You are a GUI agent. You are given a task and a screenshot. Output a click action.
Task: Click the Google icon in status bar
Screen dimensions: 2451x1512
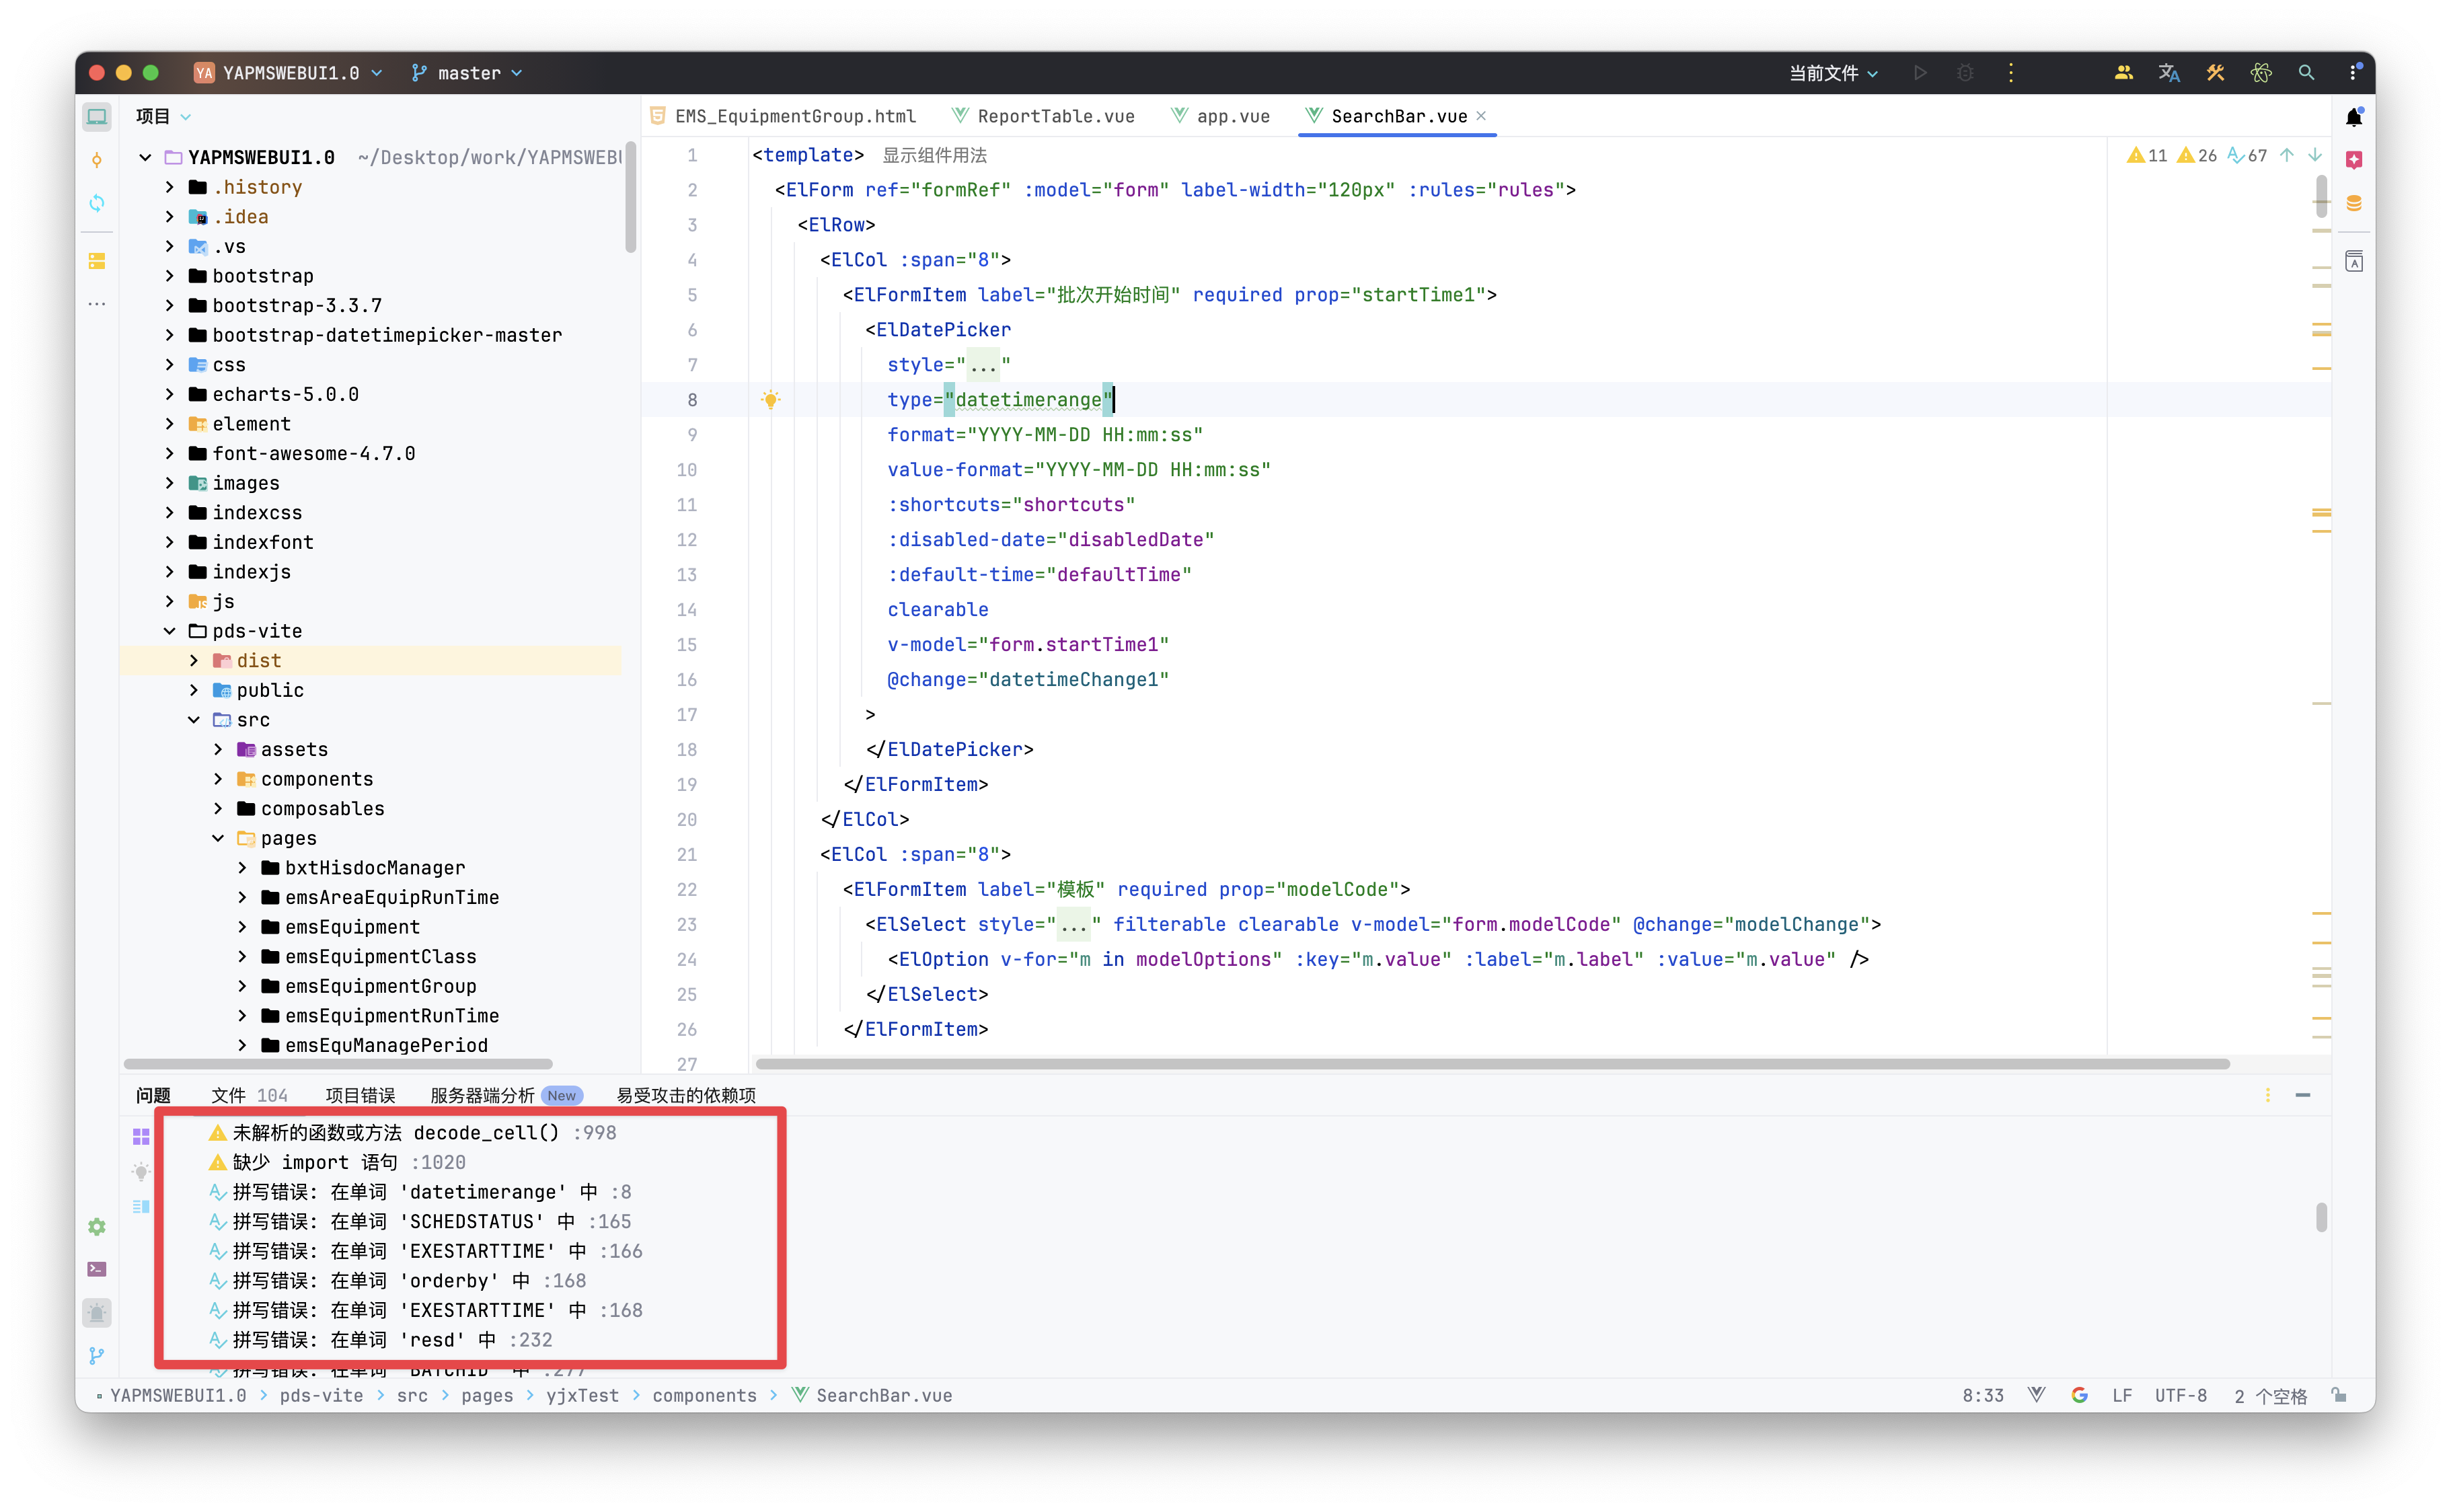click(x=2079, y=1395)
